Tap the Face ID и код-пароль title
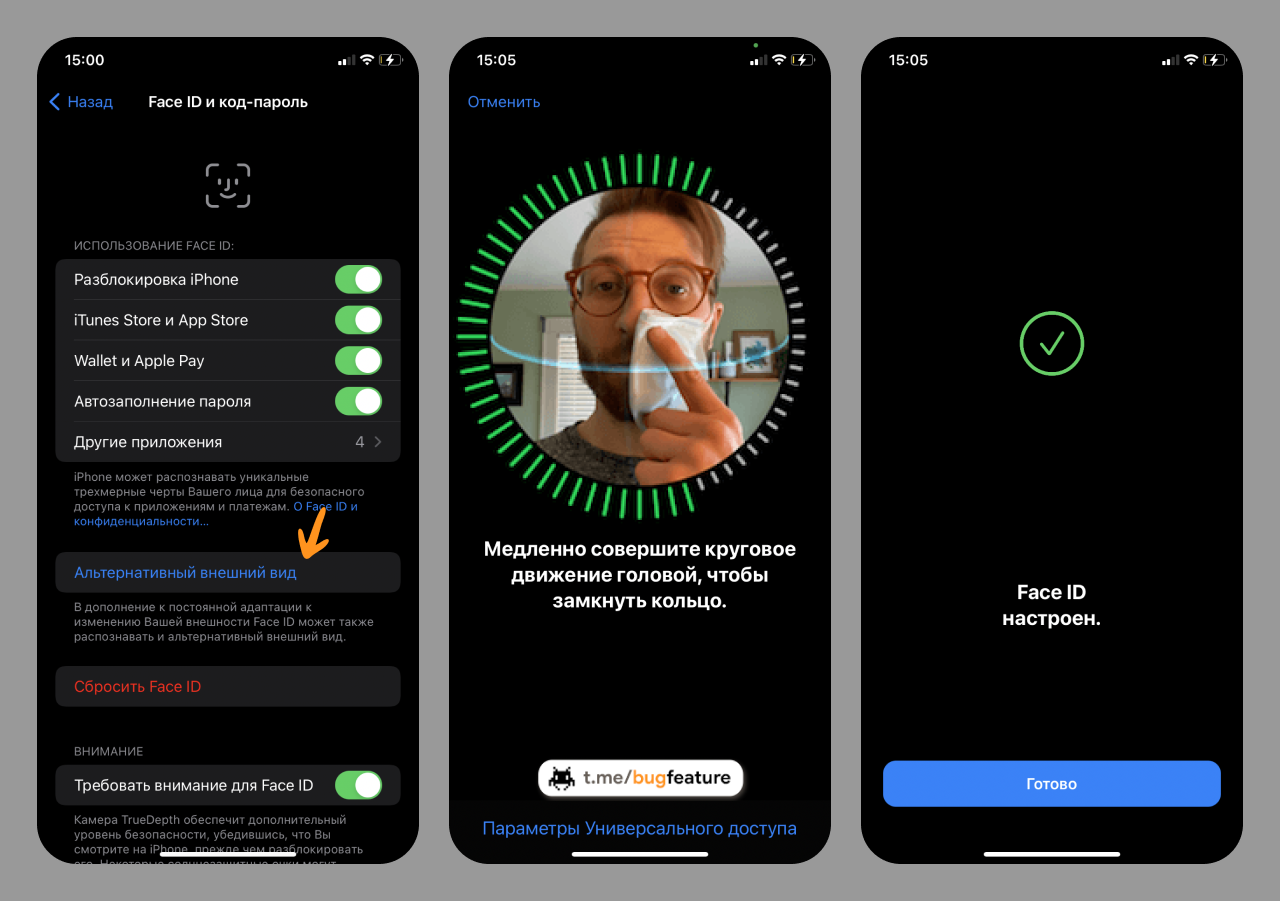This screenshot has width=1280, height=901. (x=228, y=102)
